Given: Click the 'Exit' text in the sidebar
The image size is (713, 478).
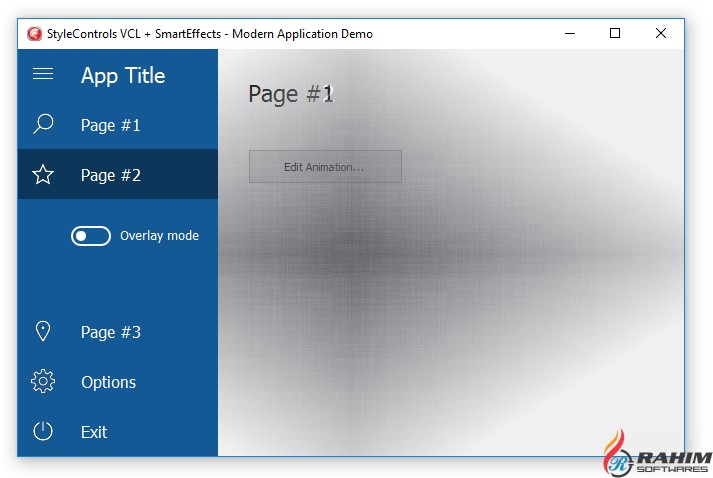Looking at the screenshot, I should 94,432.
